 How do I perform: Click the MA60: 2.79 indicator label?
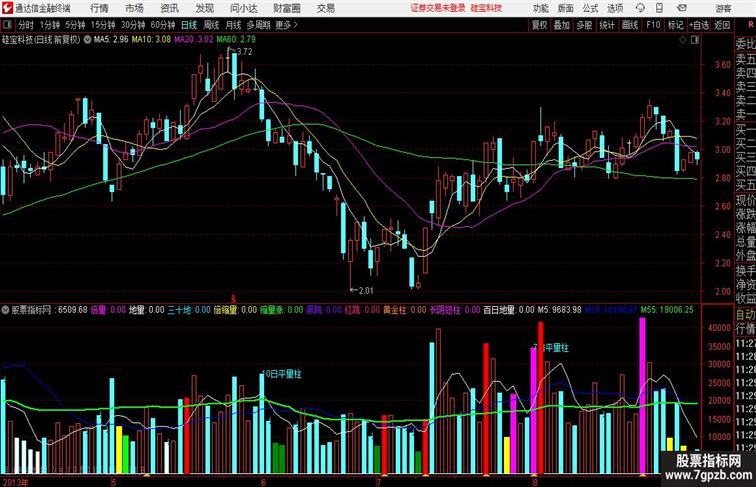pos(236,40)
